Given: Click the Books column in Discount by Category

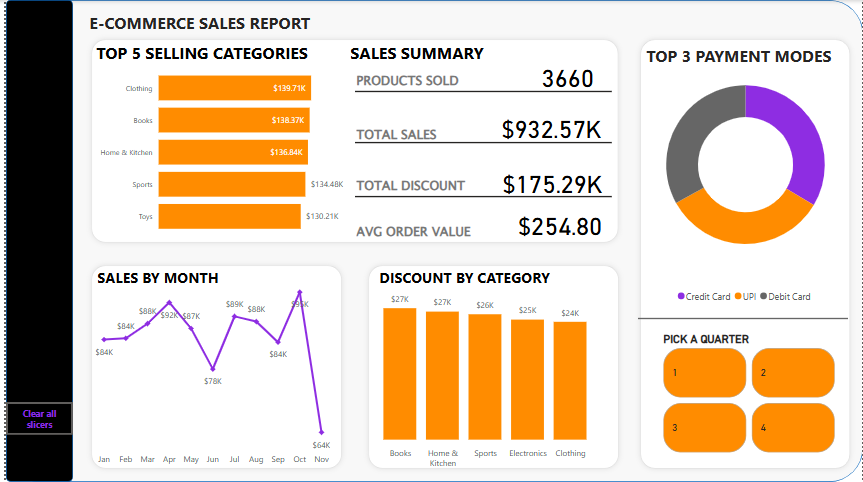Looking at the screenshot, I should click(400, 373).
